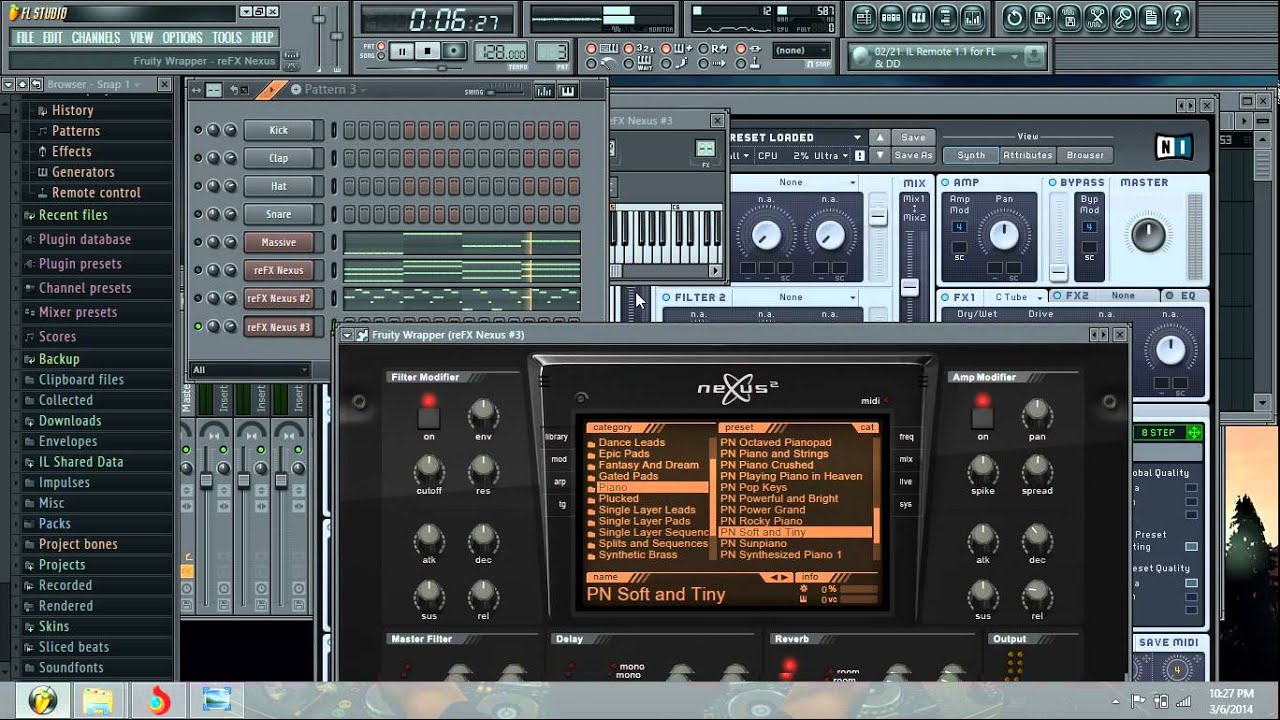Select the Snare channel button
Image resolution: width=1280 pixels, height=720 pixels.
(278, 214)
